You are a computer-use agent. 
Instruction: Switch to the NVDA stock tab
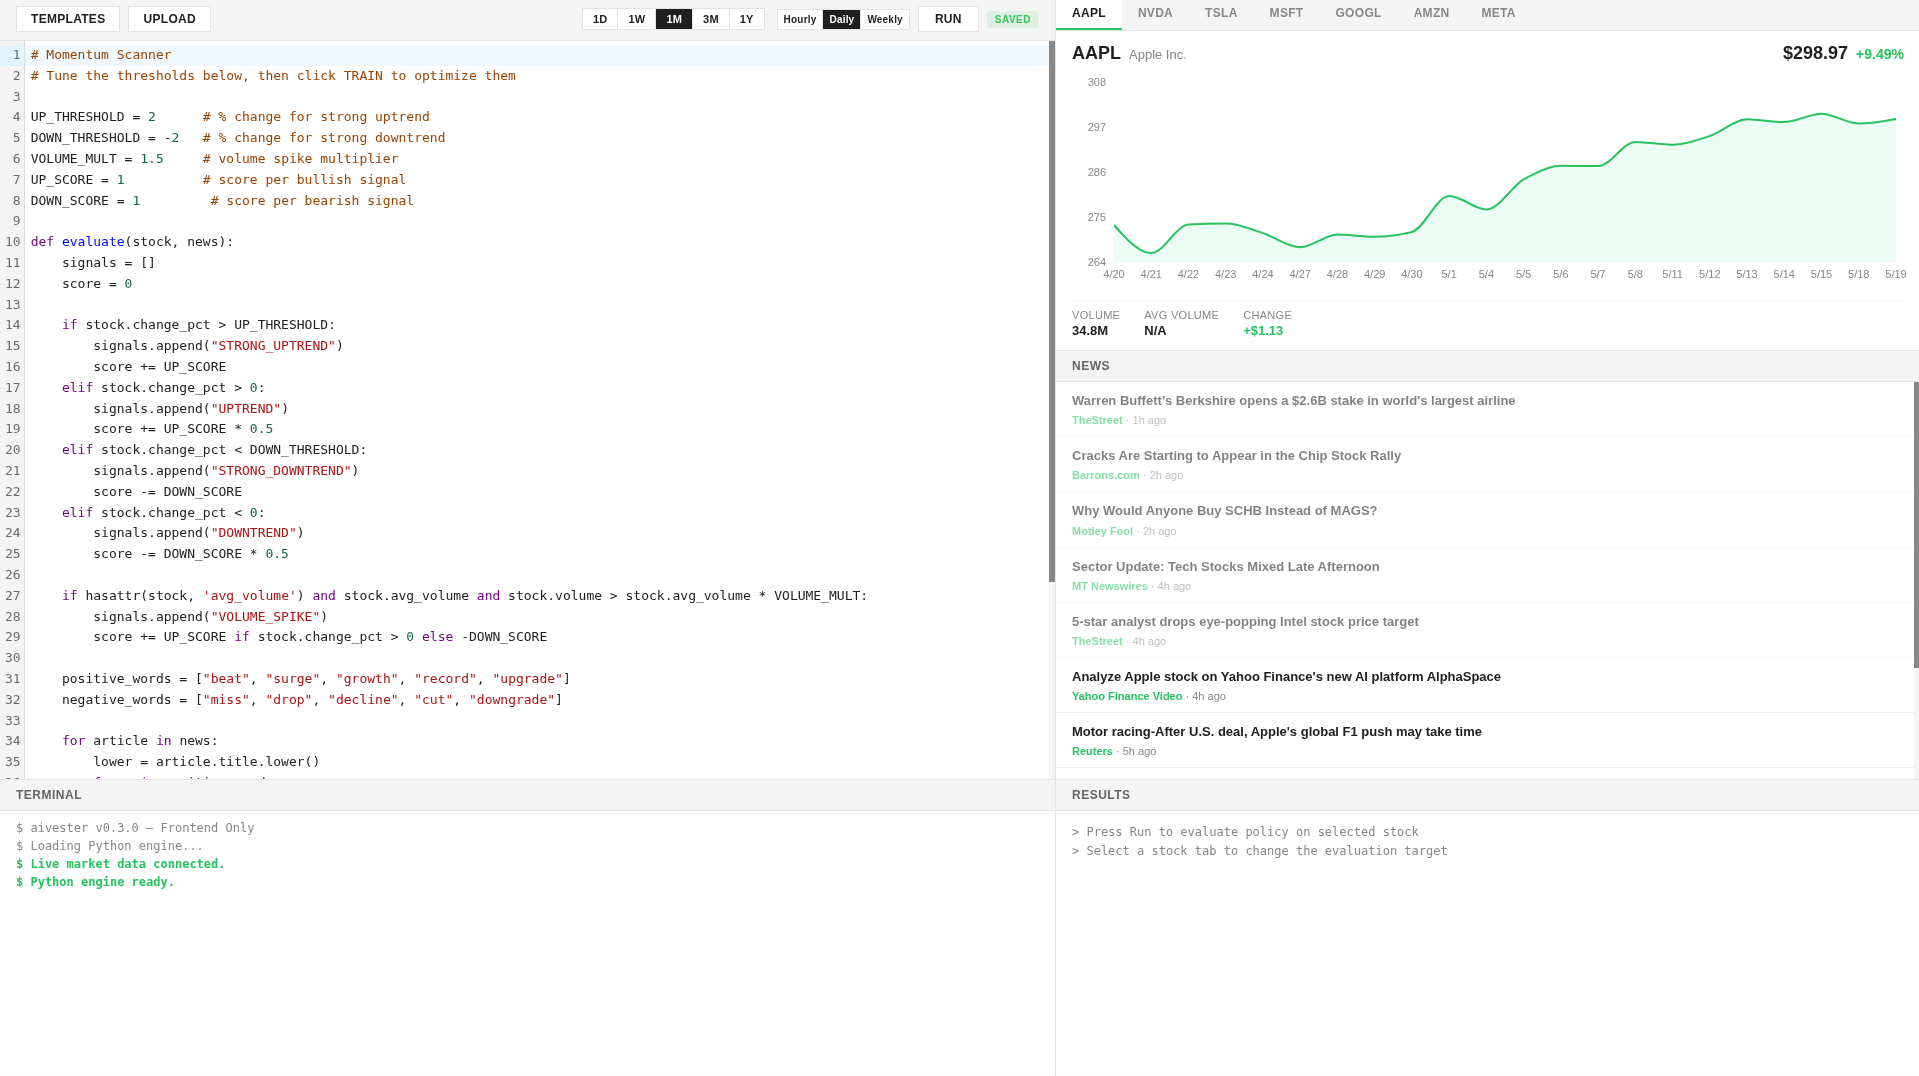tap(1155, 14)
